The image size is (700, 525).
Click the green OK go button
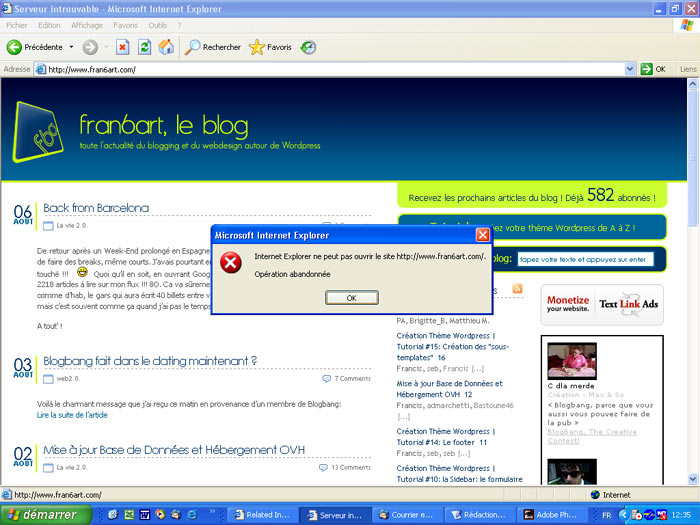653,69
